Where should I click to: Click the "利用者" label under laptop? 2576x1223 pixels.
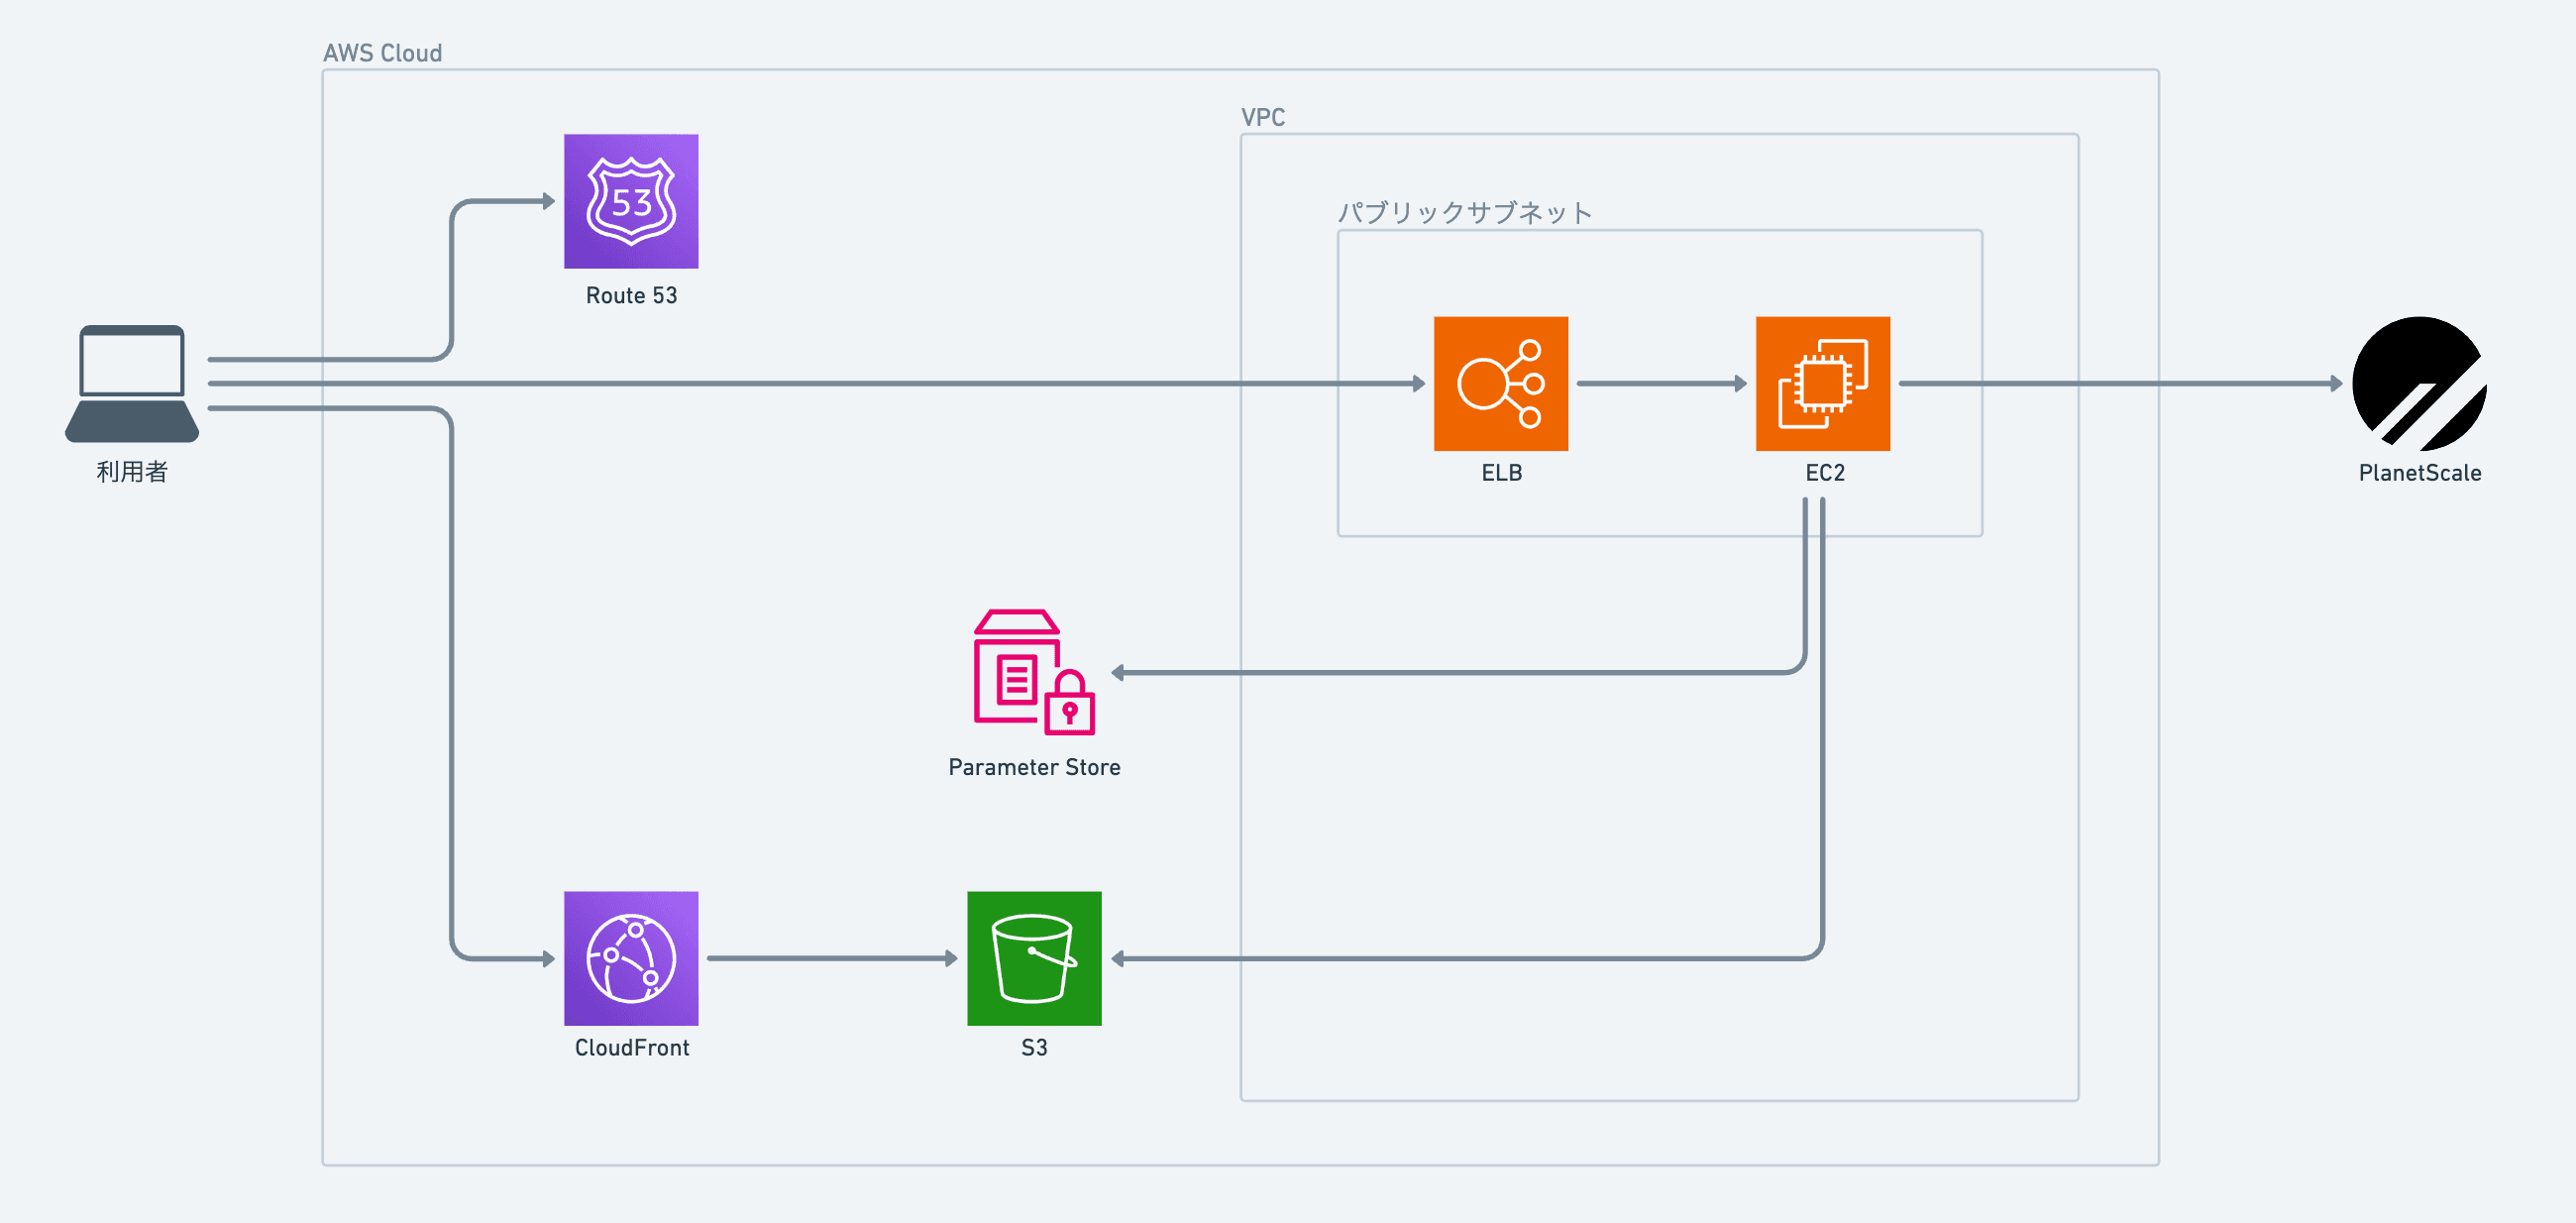point(132,472)
